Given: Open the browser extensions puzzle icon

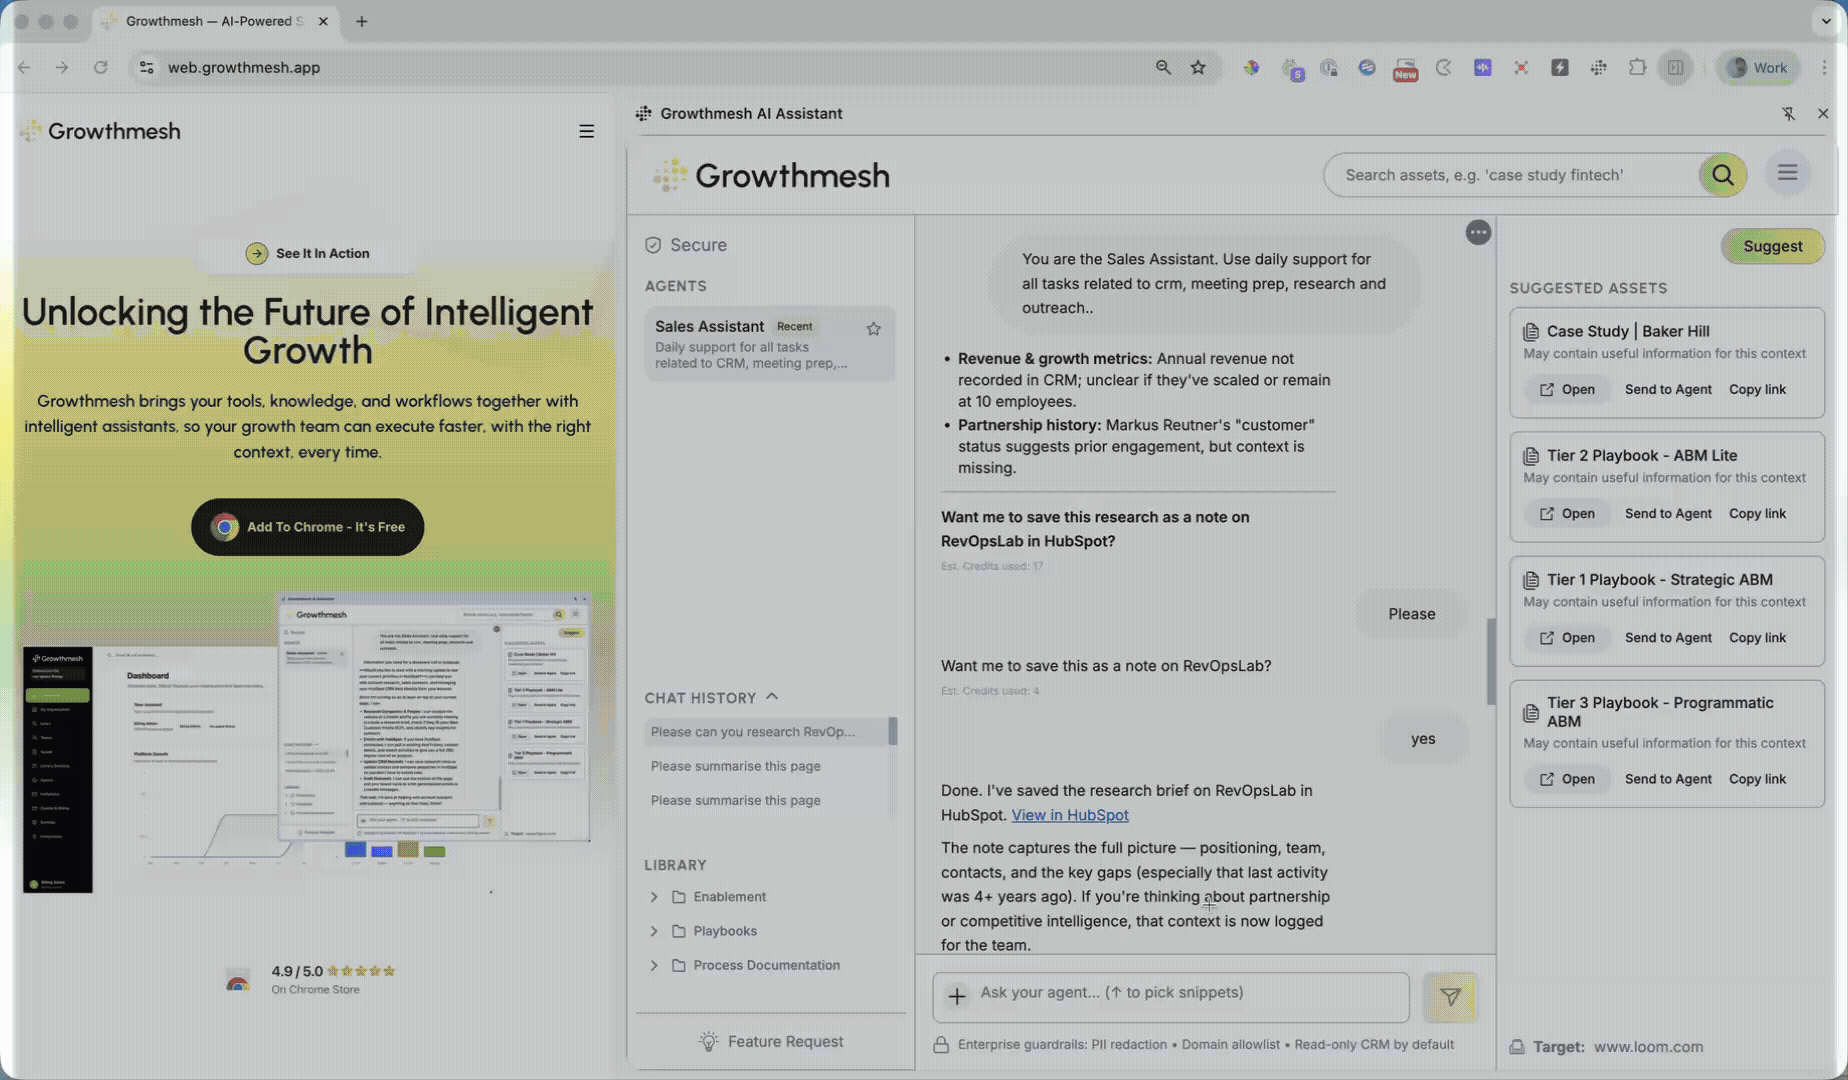Looking at the screenshot, I should tap(1637, 67).
